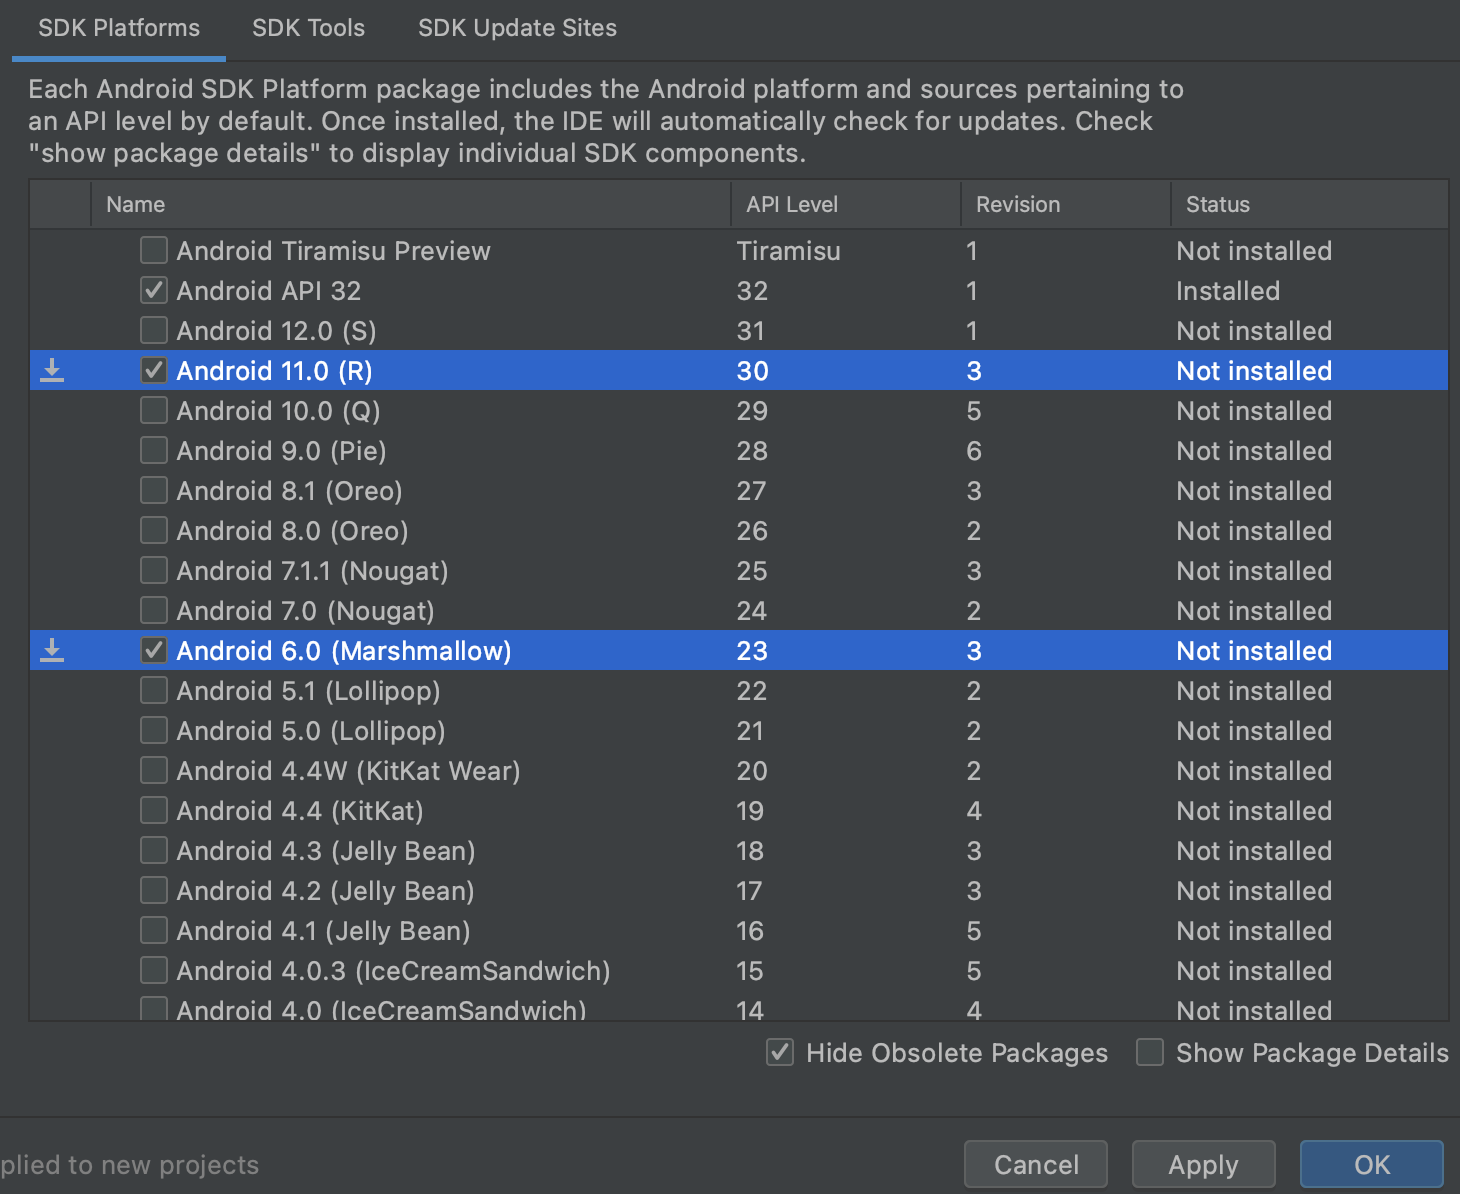Select the Android API 32 row name
Viewport: 1460px width, 1194px height.
tap(269, 291)
